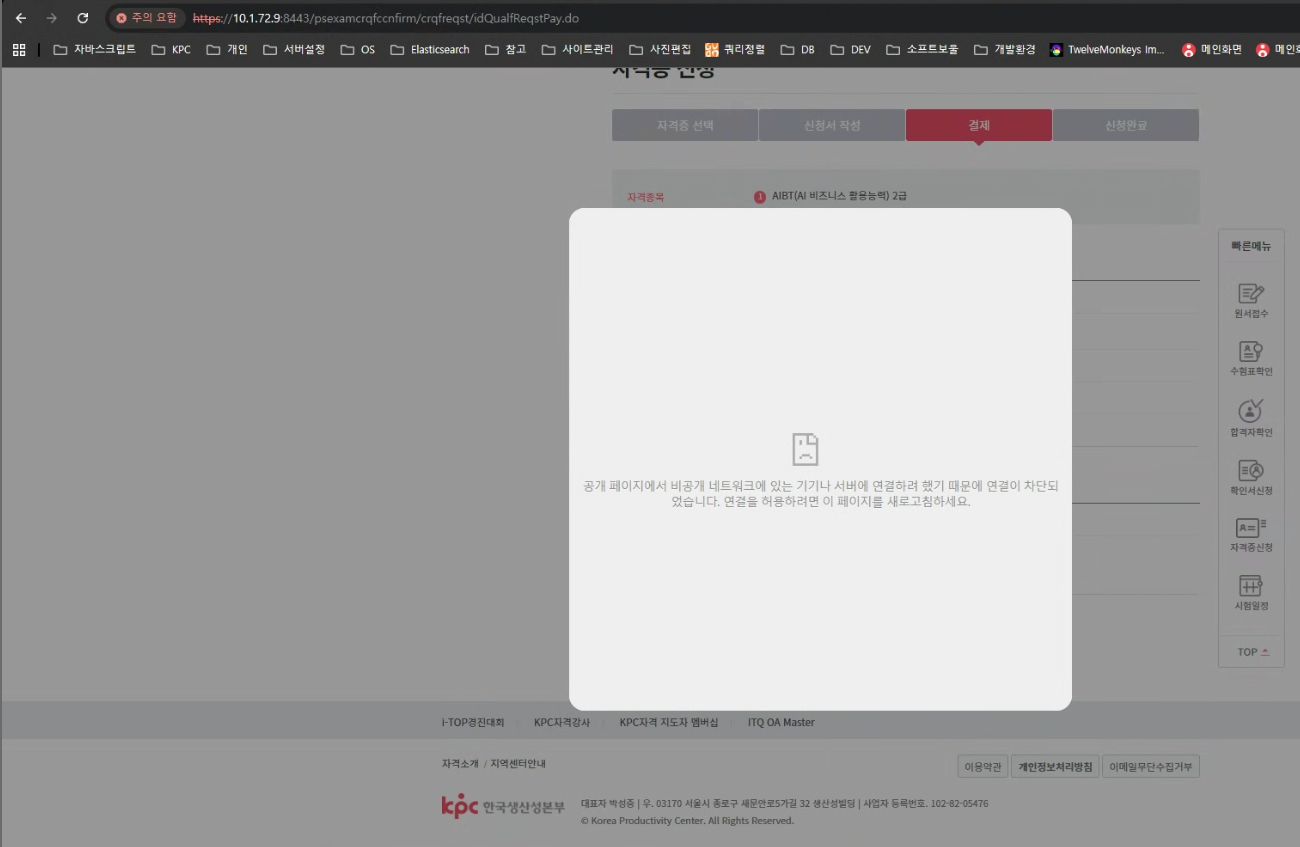Open the KPC bookmark folder
This screenshot has width=1300, height=847.
click(x=170, y=49)
